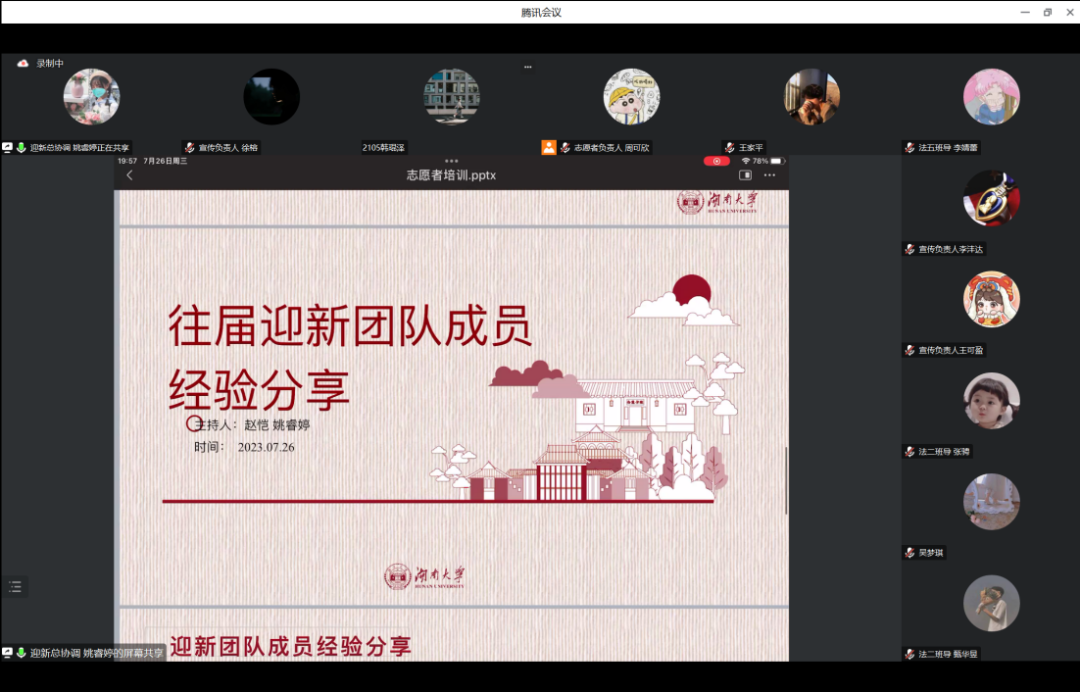The height and width of the screenshot is (692, 1080).
Task: Click the cloud recording status icon
Action: 23,63
